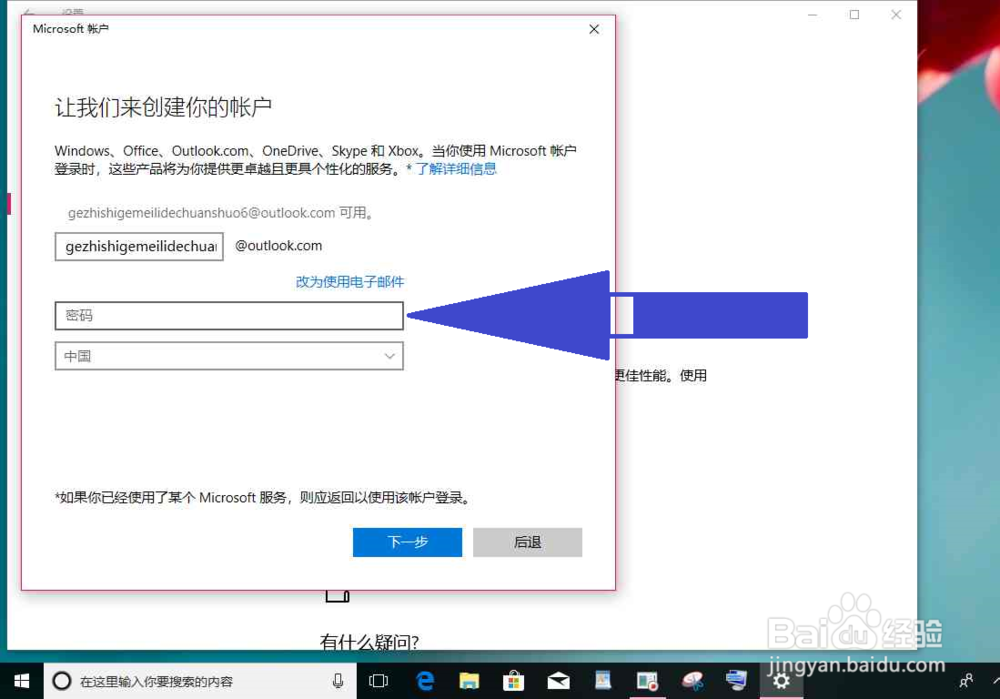Image resolution: width=1000 pixels, height=699 pixels.
Task: Minimize the Settings window
Action: tap(812, 15)
